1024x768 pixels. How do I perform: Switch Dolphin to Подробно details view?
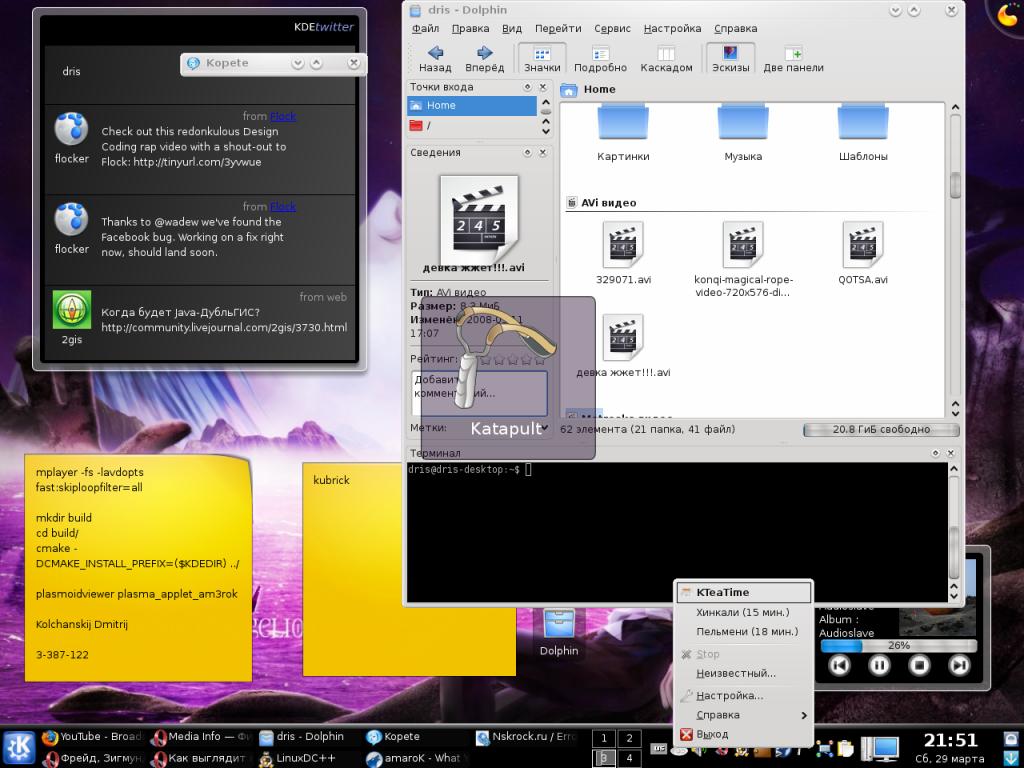[x=600, y=59]
